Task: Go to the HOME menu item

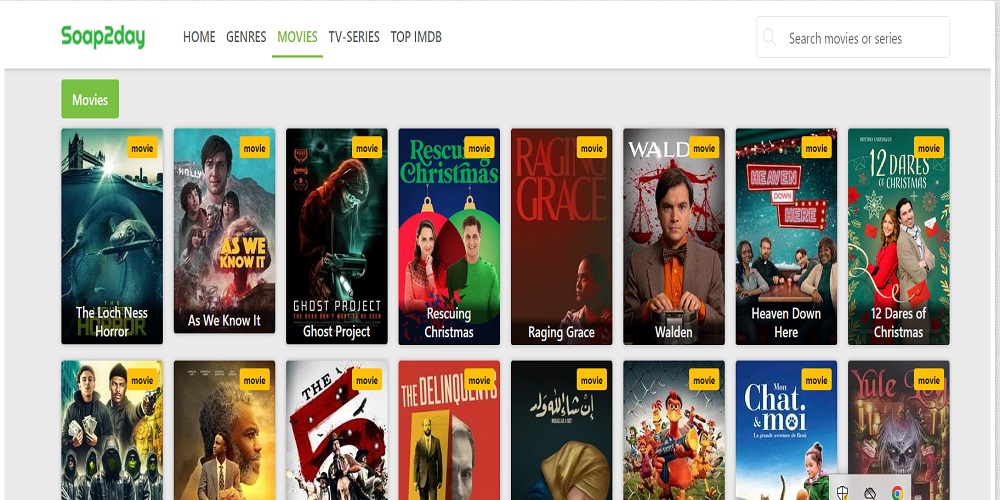Action: [x=199, y=37]
